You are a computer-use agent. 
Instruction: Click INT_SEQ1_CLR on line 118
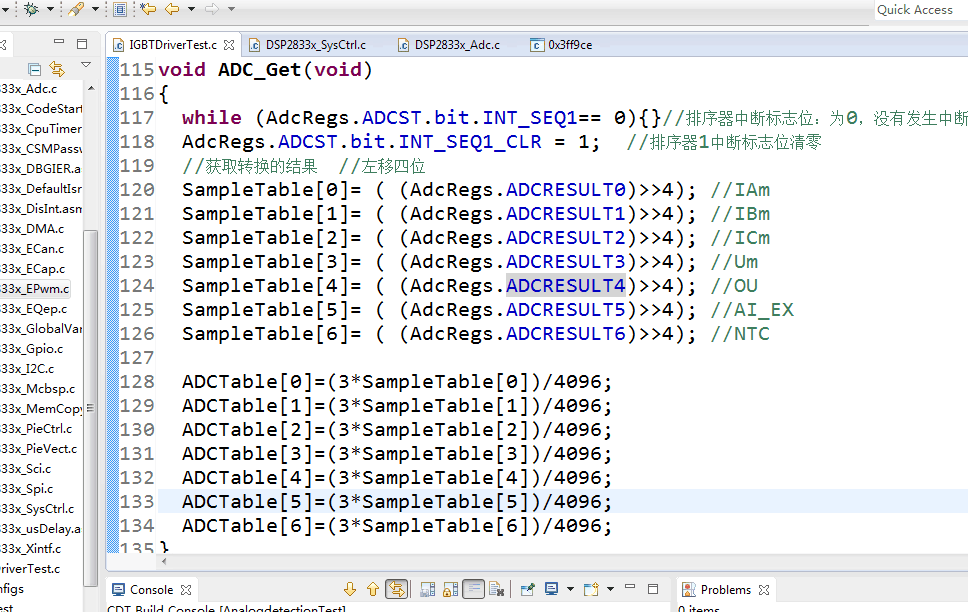click(x=470, y=141)
